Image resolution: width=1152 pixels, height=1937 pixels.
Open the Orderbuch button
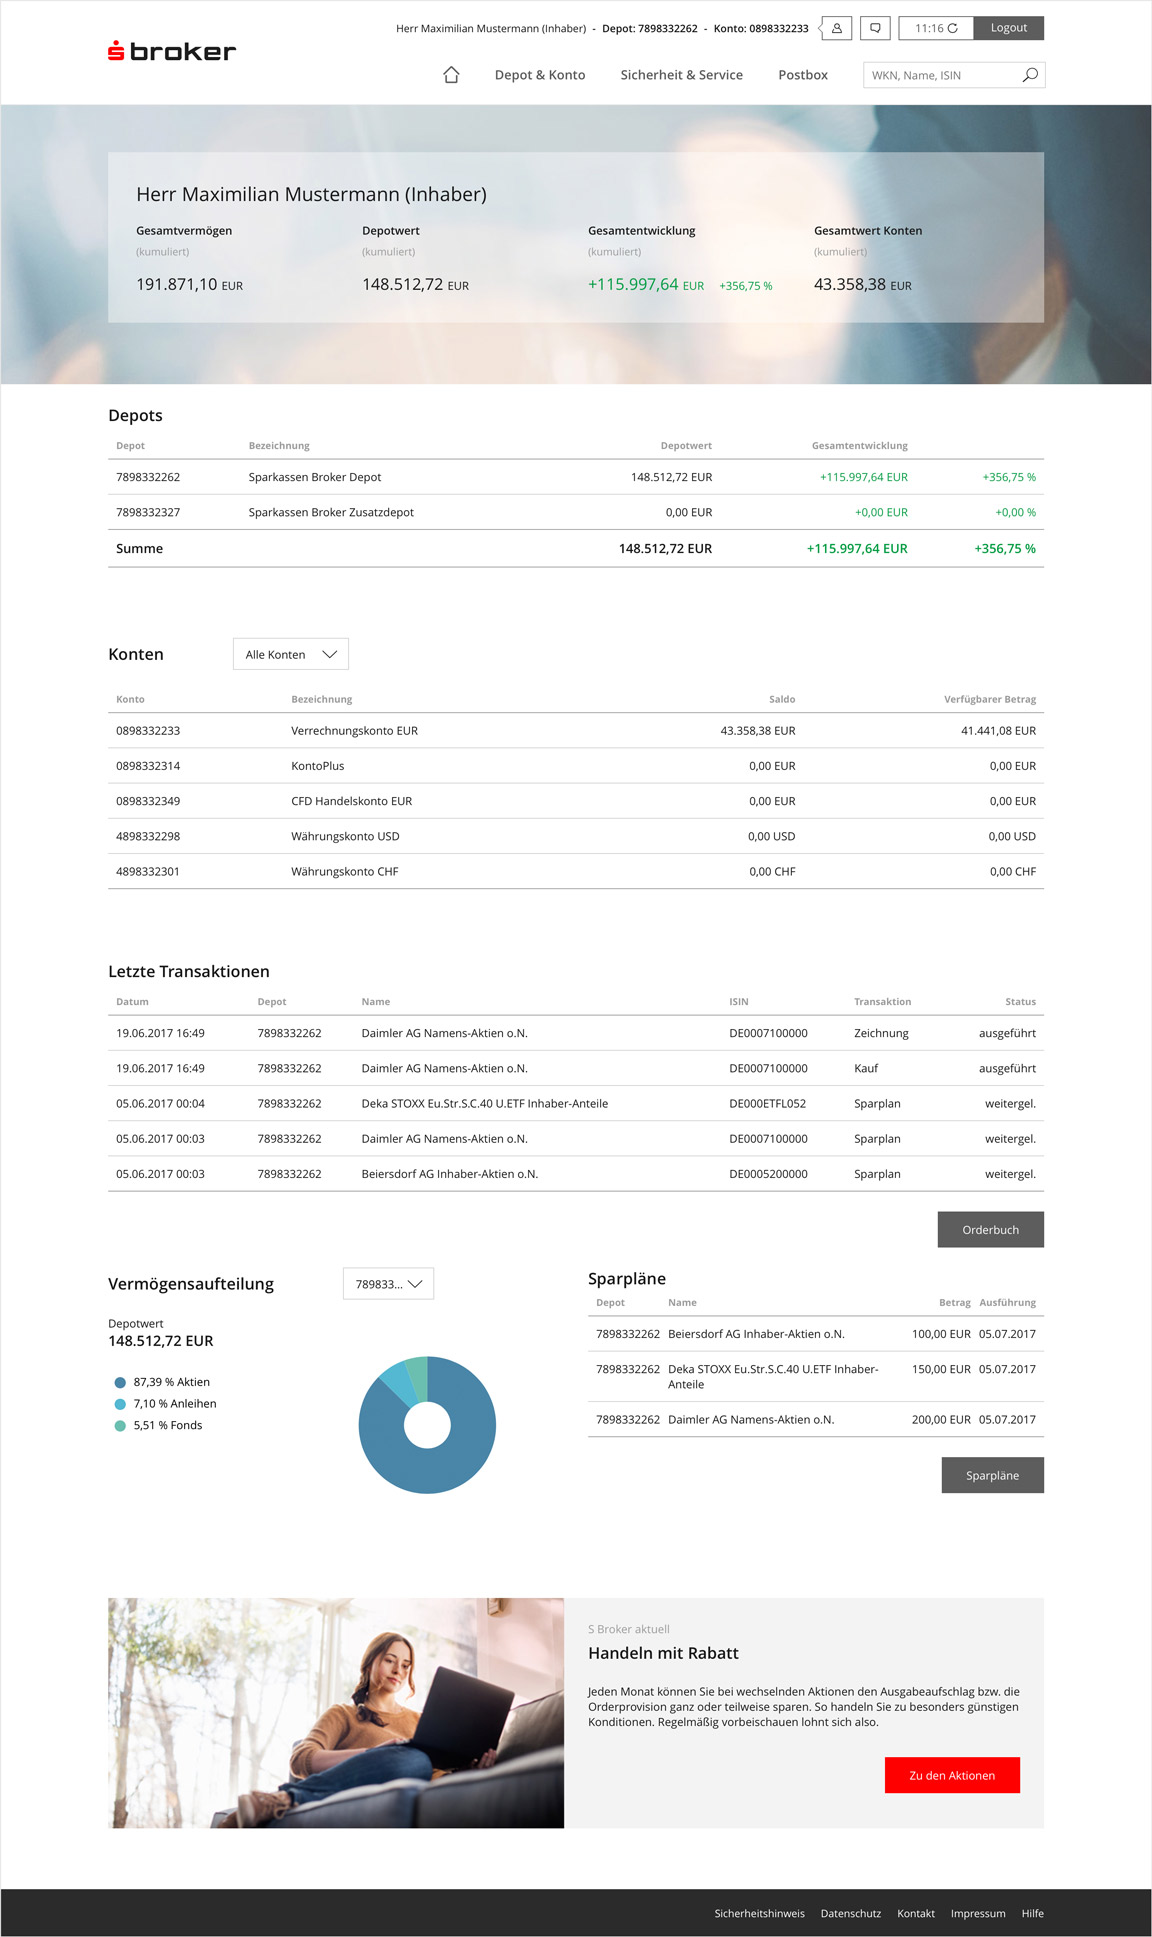point(990,1230)
